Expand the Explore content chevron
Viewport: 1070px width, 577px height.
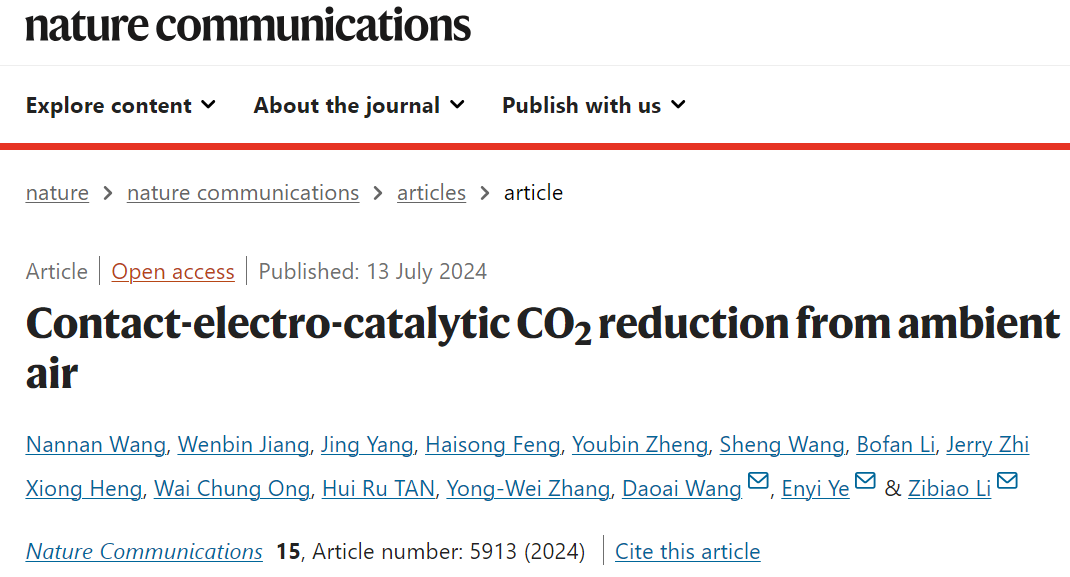tap(209, 105)
